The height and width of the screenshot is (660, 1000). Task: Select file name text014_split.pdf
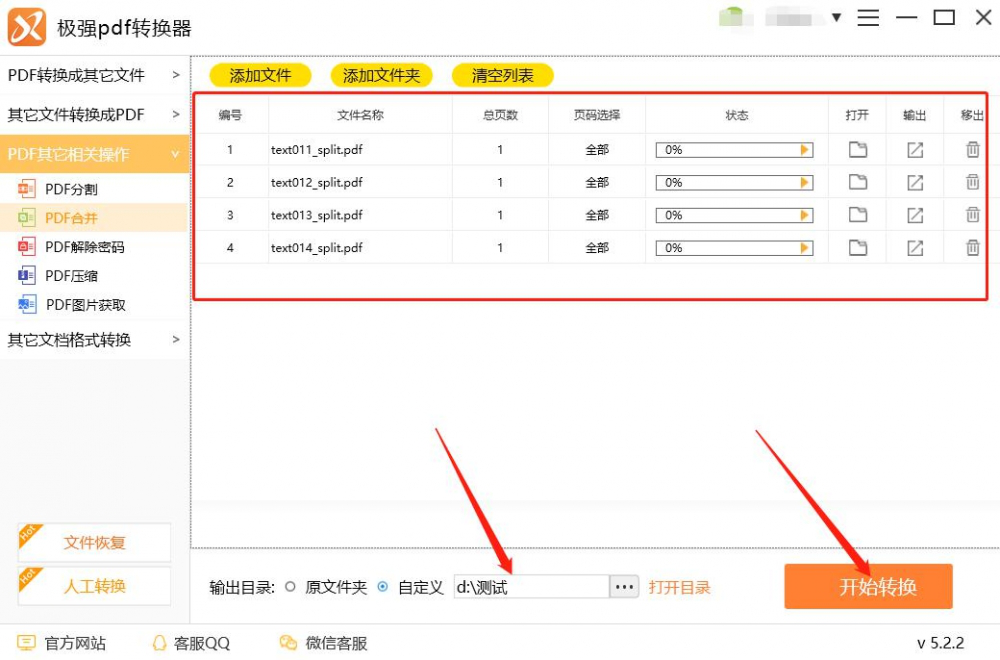(317, 247)
